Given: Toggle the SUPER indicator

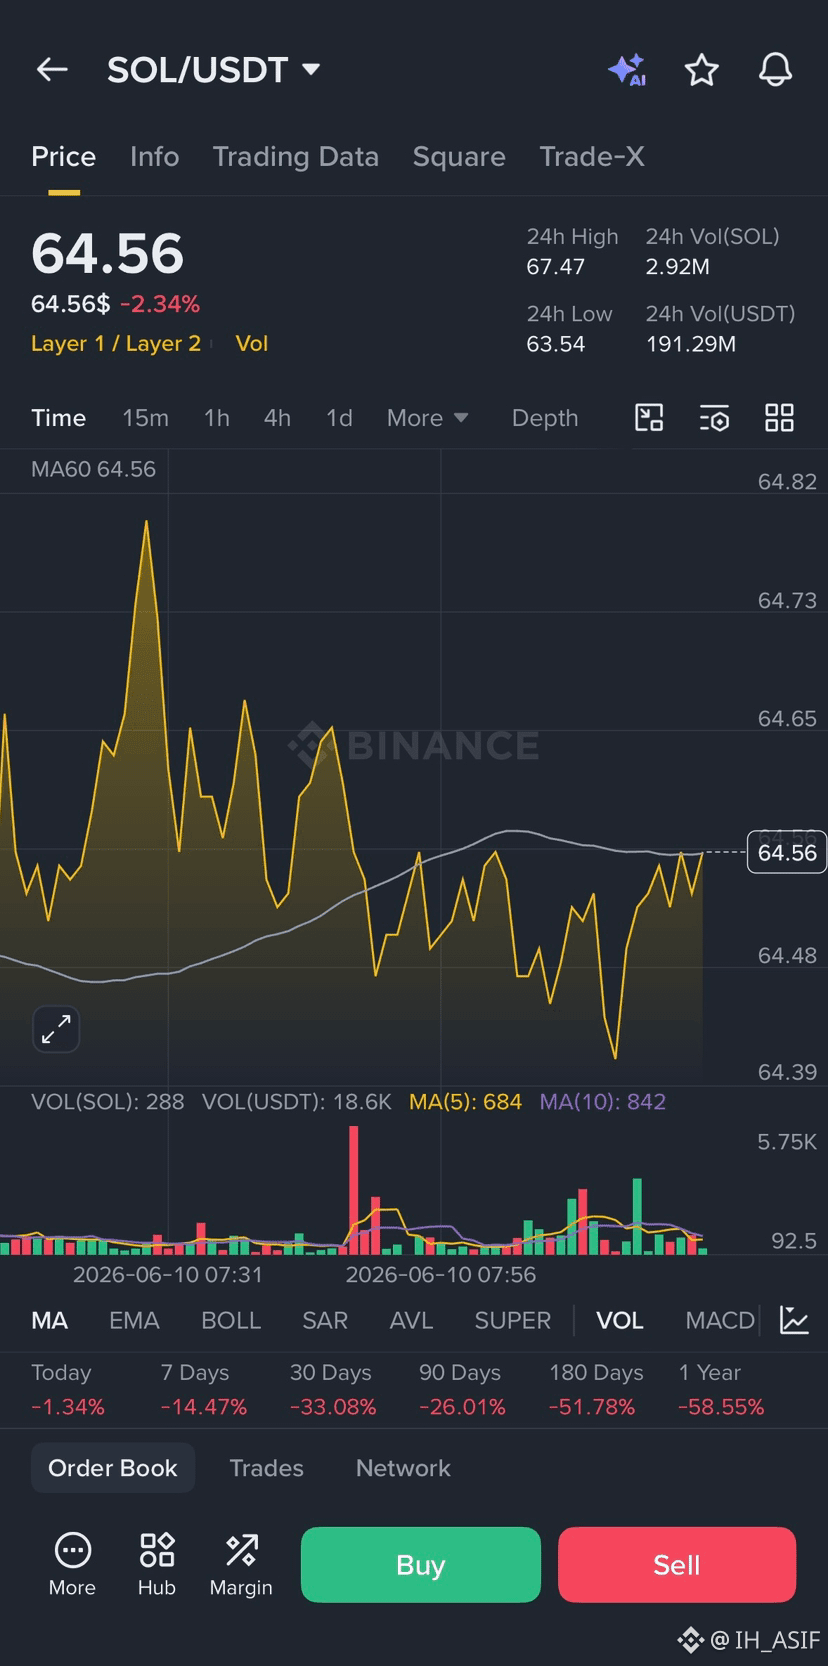Looking at the screenshot, I should (x=512, y=1320).
